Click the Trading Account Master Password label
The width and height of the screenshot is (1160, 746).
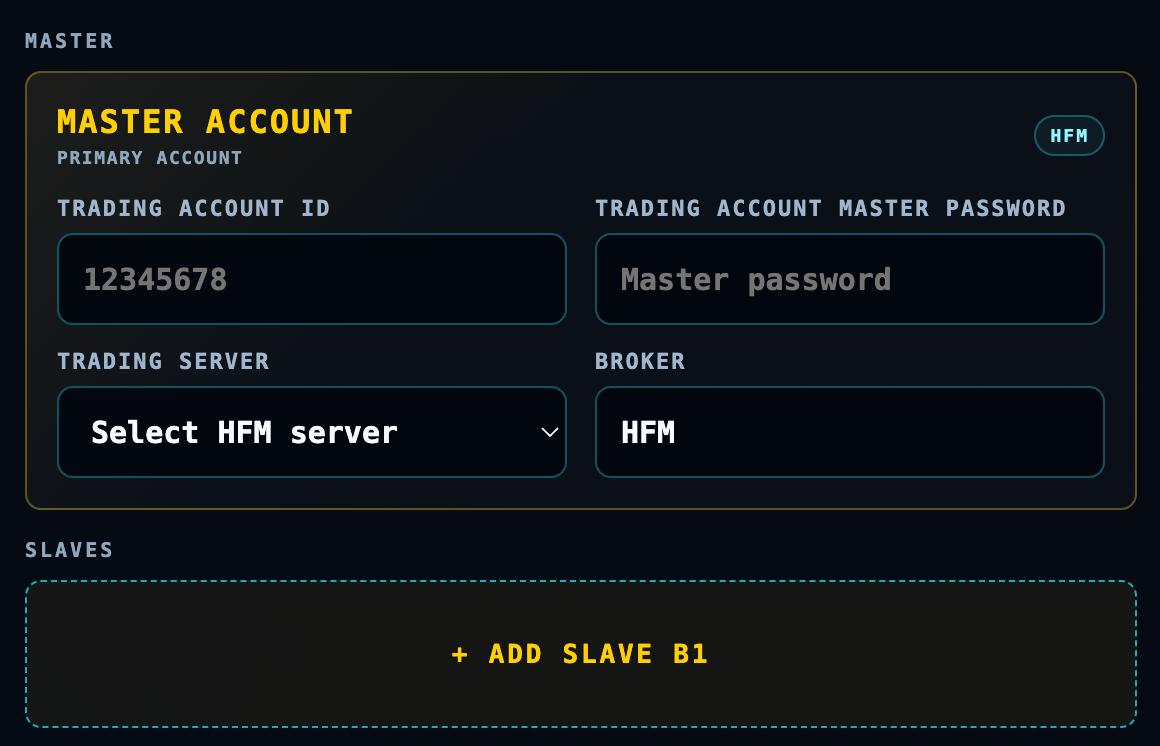click(x=830, y=208)
